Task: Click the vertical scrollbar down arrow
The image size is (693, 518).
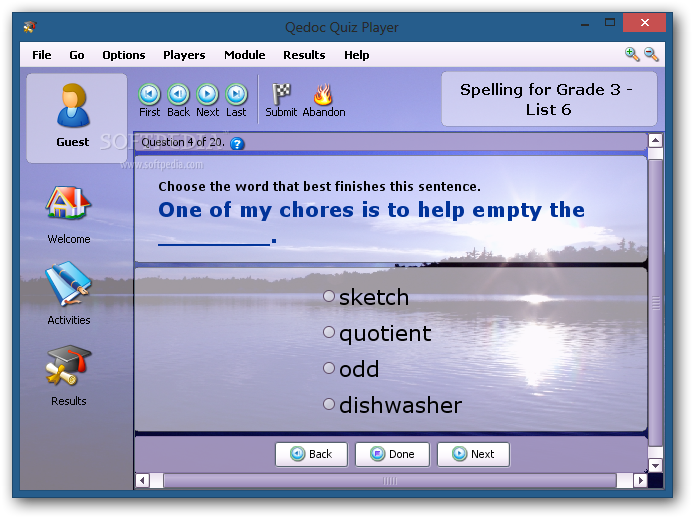Action: (655, 465)
